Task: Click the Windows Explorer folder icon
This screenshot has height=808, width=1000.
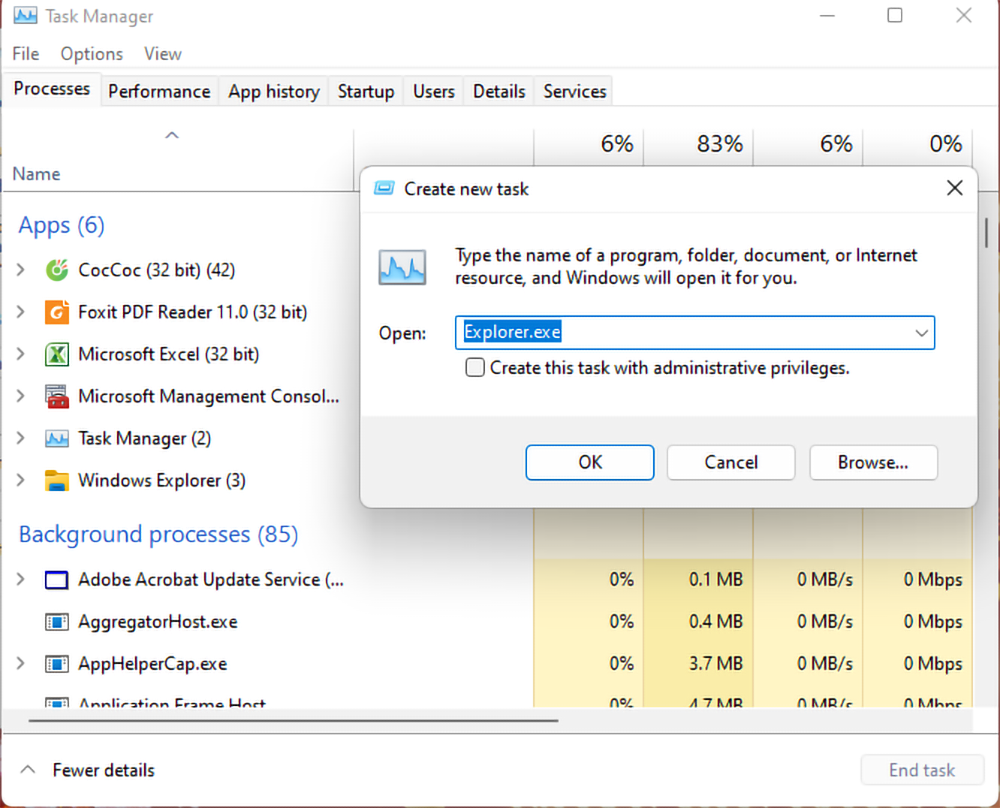Action: (57, 481)
